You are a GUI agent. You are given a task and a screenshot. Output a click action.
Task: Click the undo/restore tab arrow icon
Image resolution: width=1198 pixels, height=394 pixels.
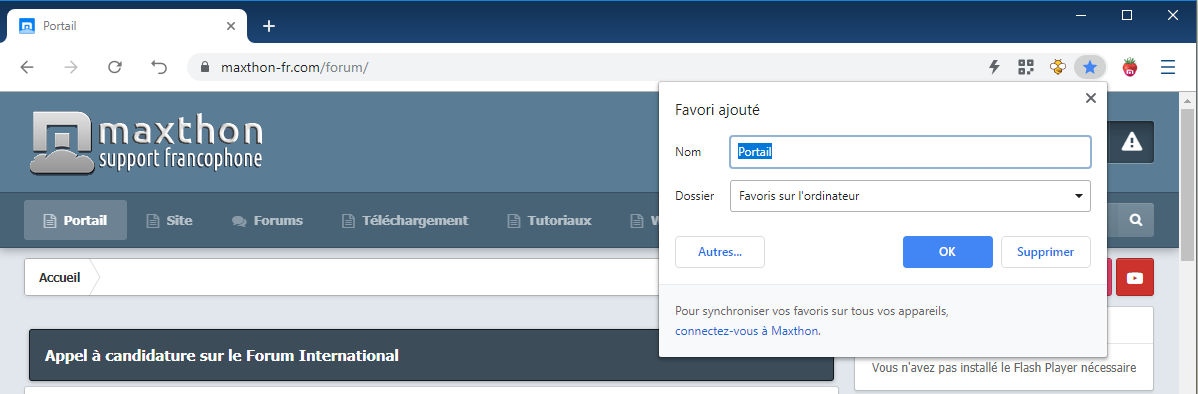[159, 67]
